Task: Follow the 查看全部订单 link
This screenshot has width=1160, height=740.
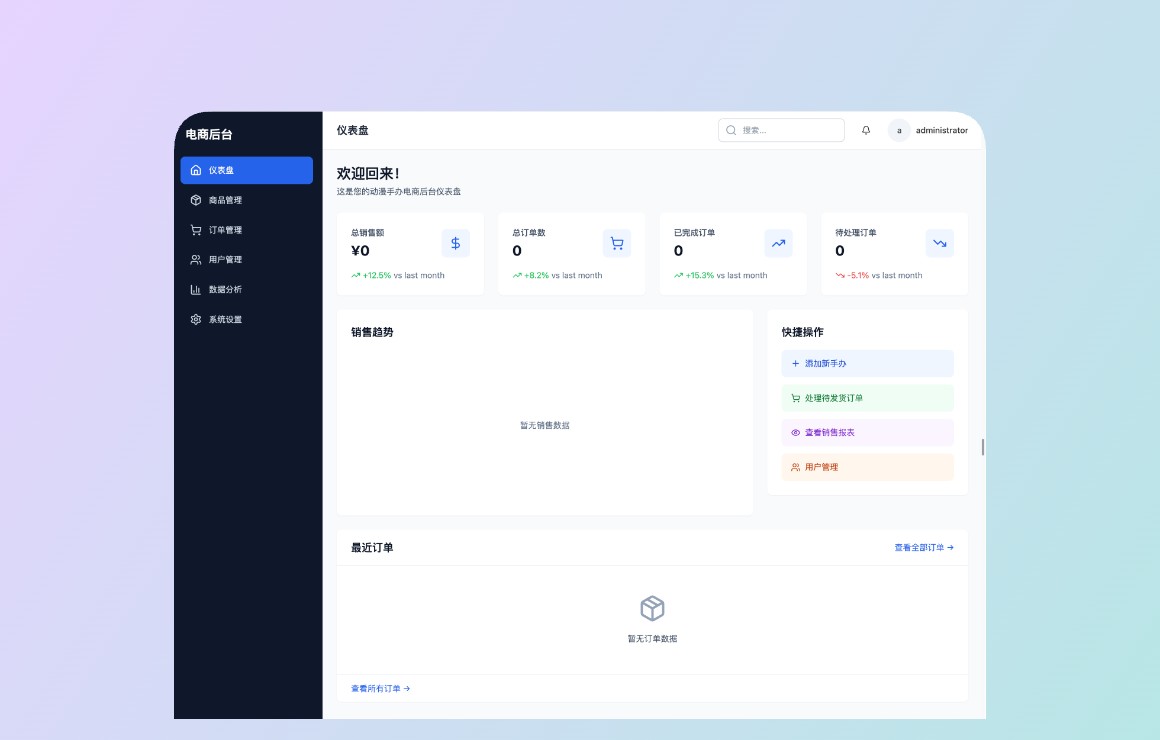Action: click(x=924, y=548)
